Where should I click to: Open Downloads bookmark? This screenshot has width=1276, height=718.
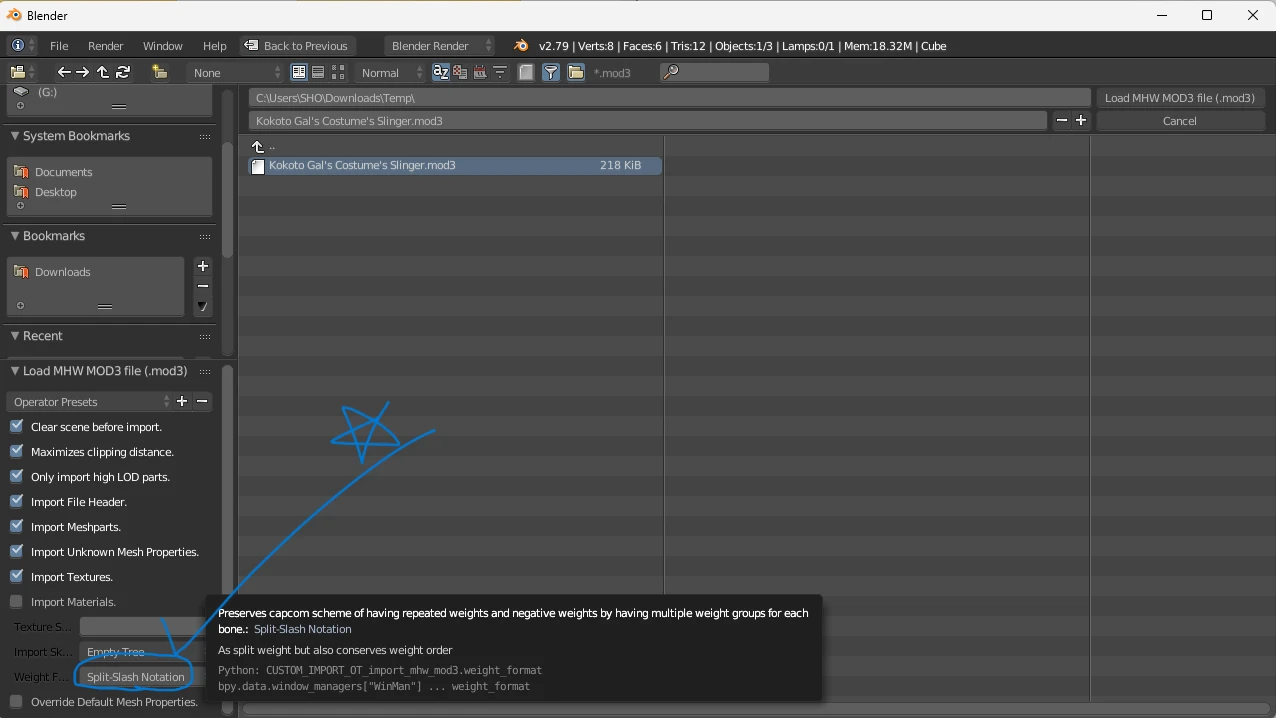pos(62,272)
